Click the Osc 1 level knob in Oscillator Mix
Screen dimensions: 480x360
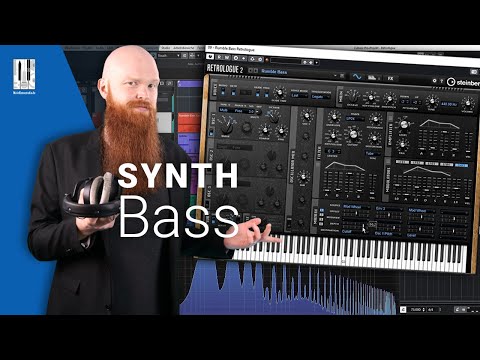coord(306,116)
